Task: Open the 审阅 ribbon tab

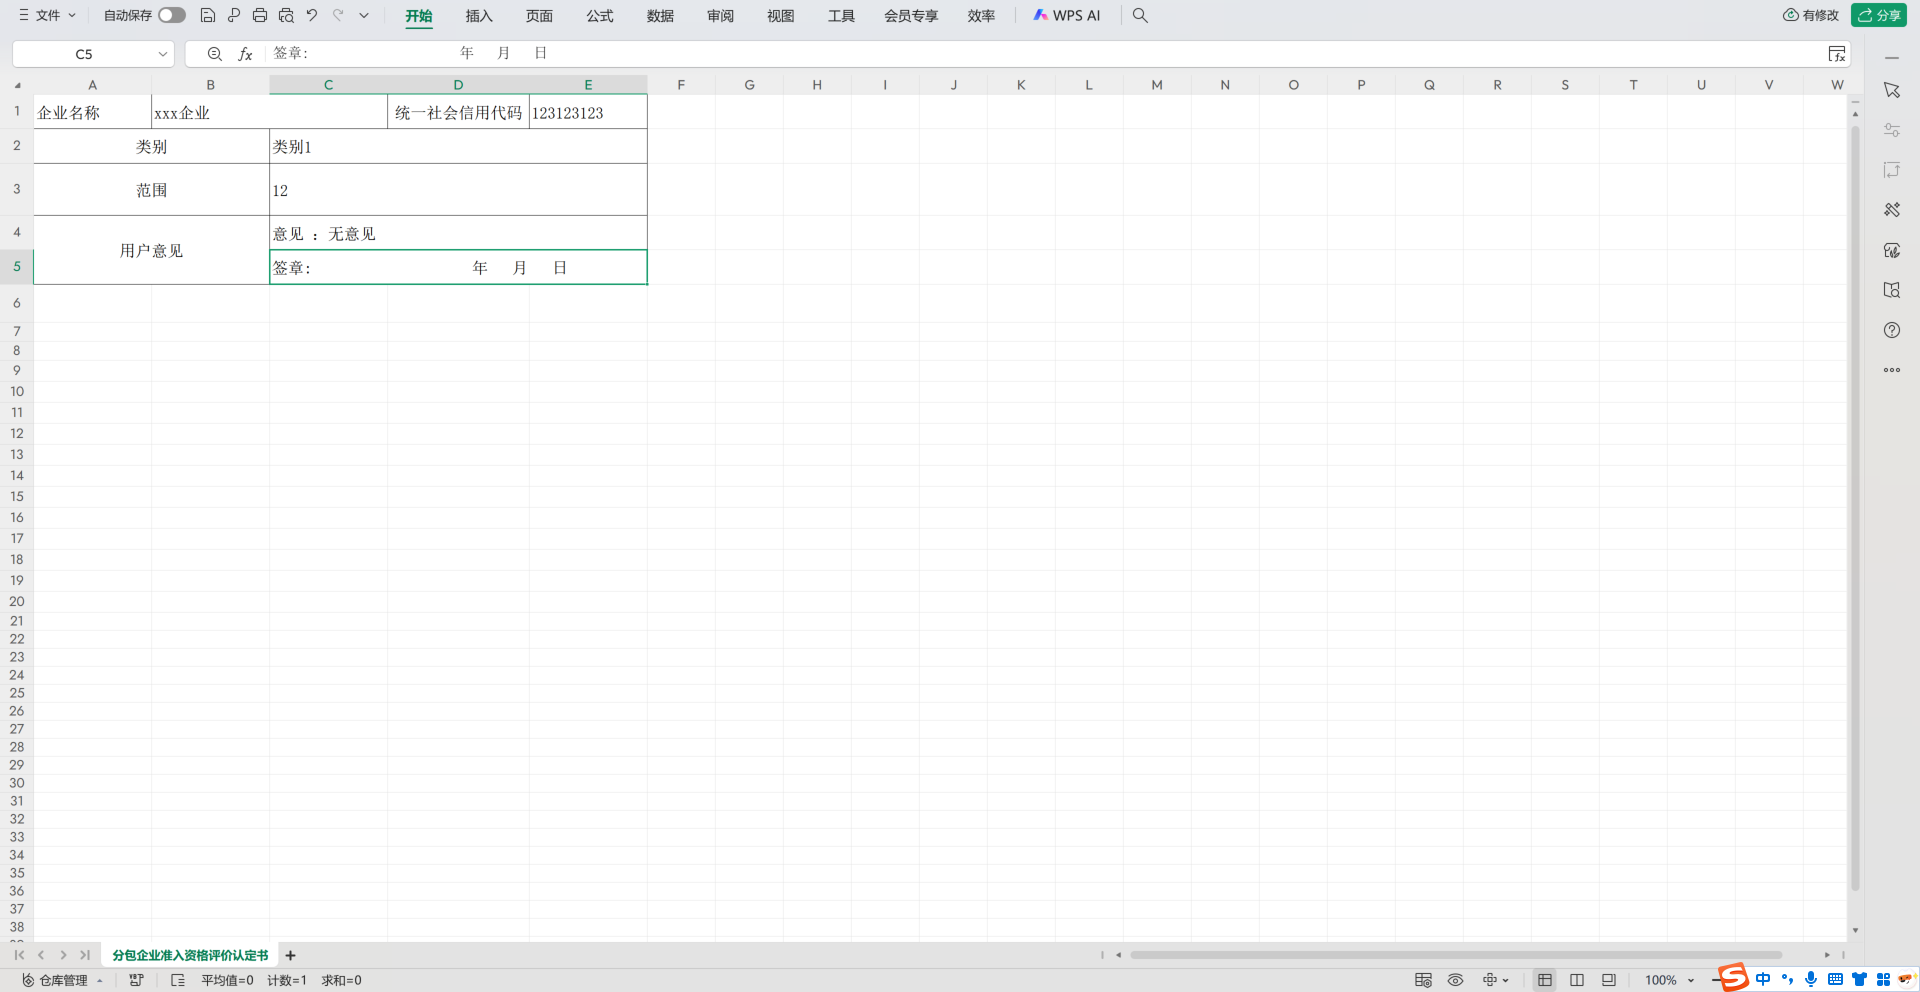Action: click(720, 16)
